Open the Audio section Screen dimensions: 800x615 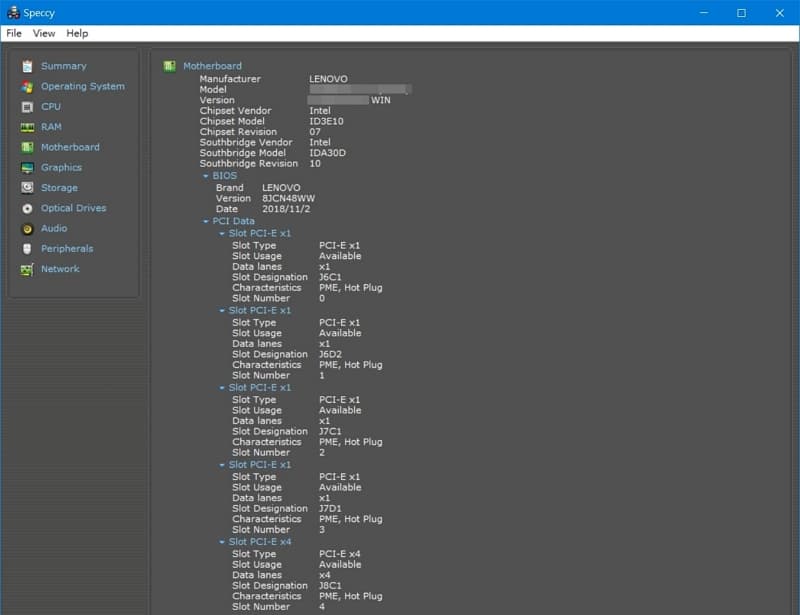click(x=54, y=228)
